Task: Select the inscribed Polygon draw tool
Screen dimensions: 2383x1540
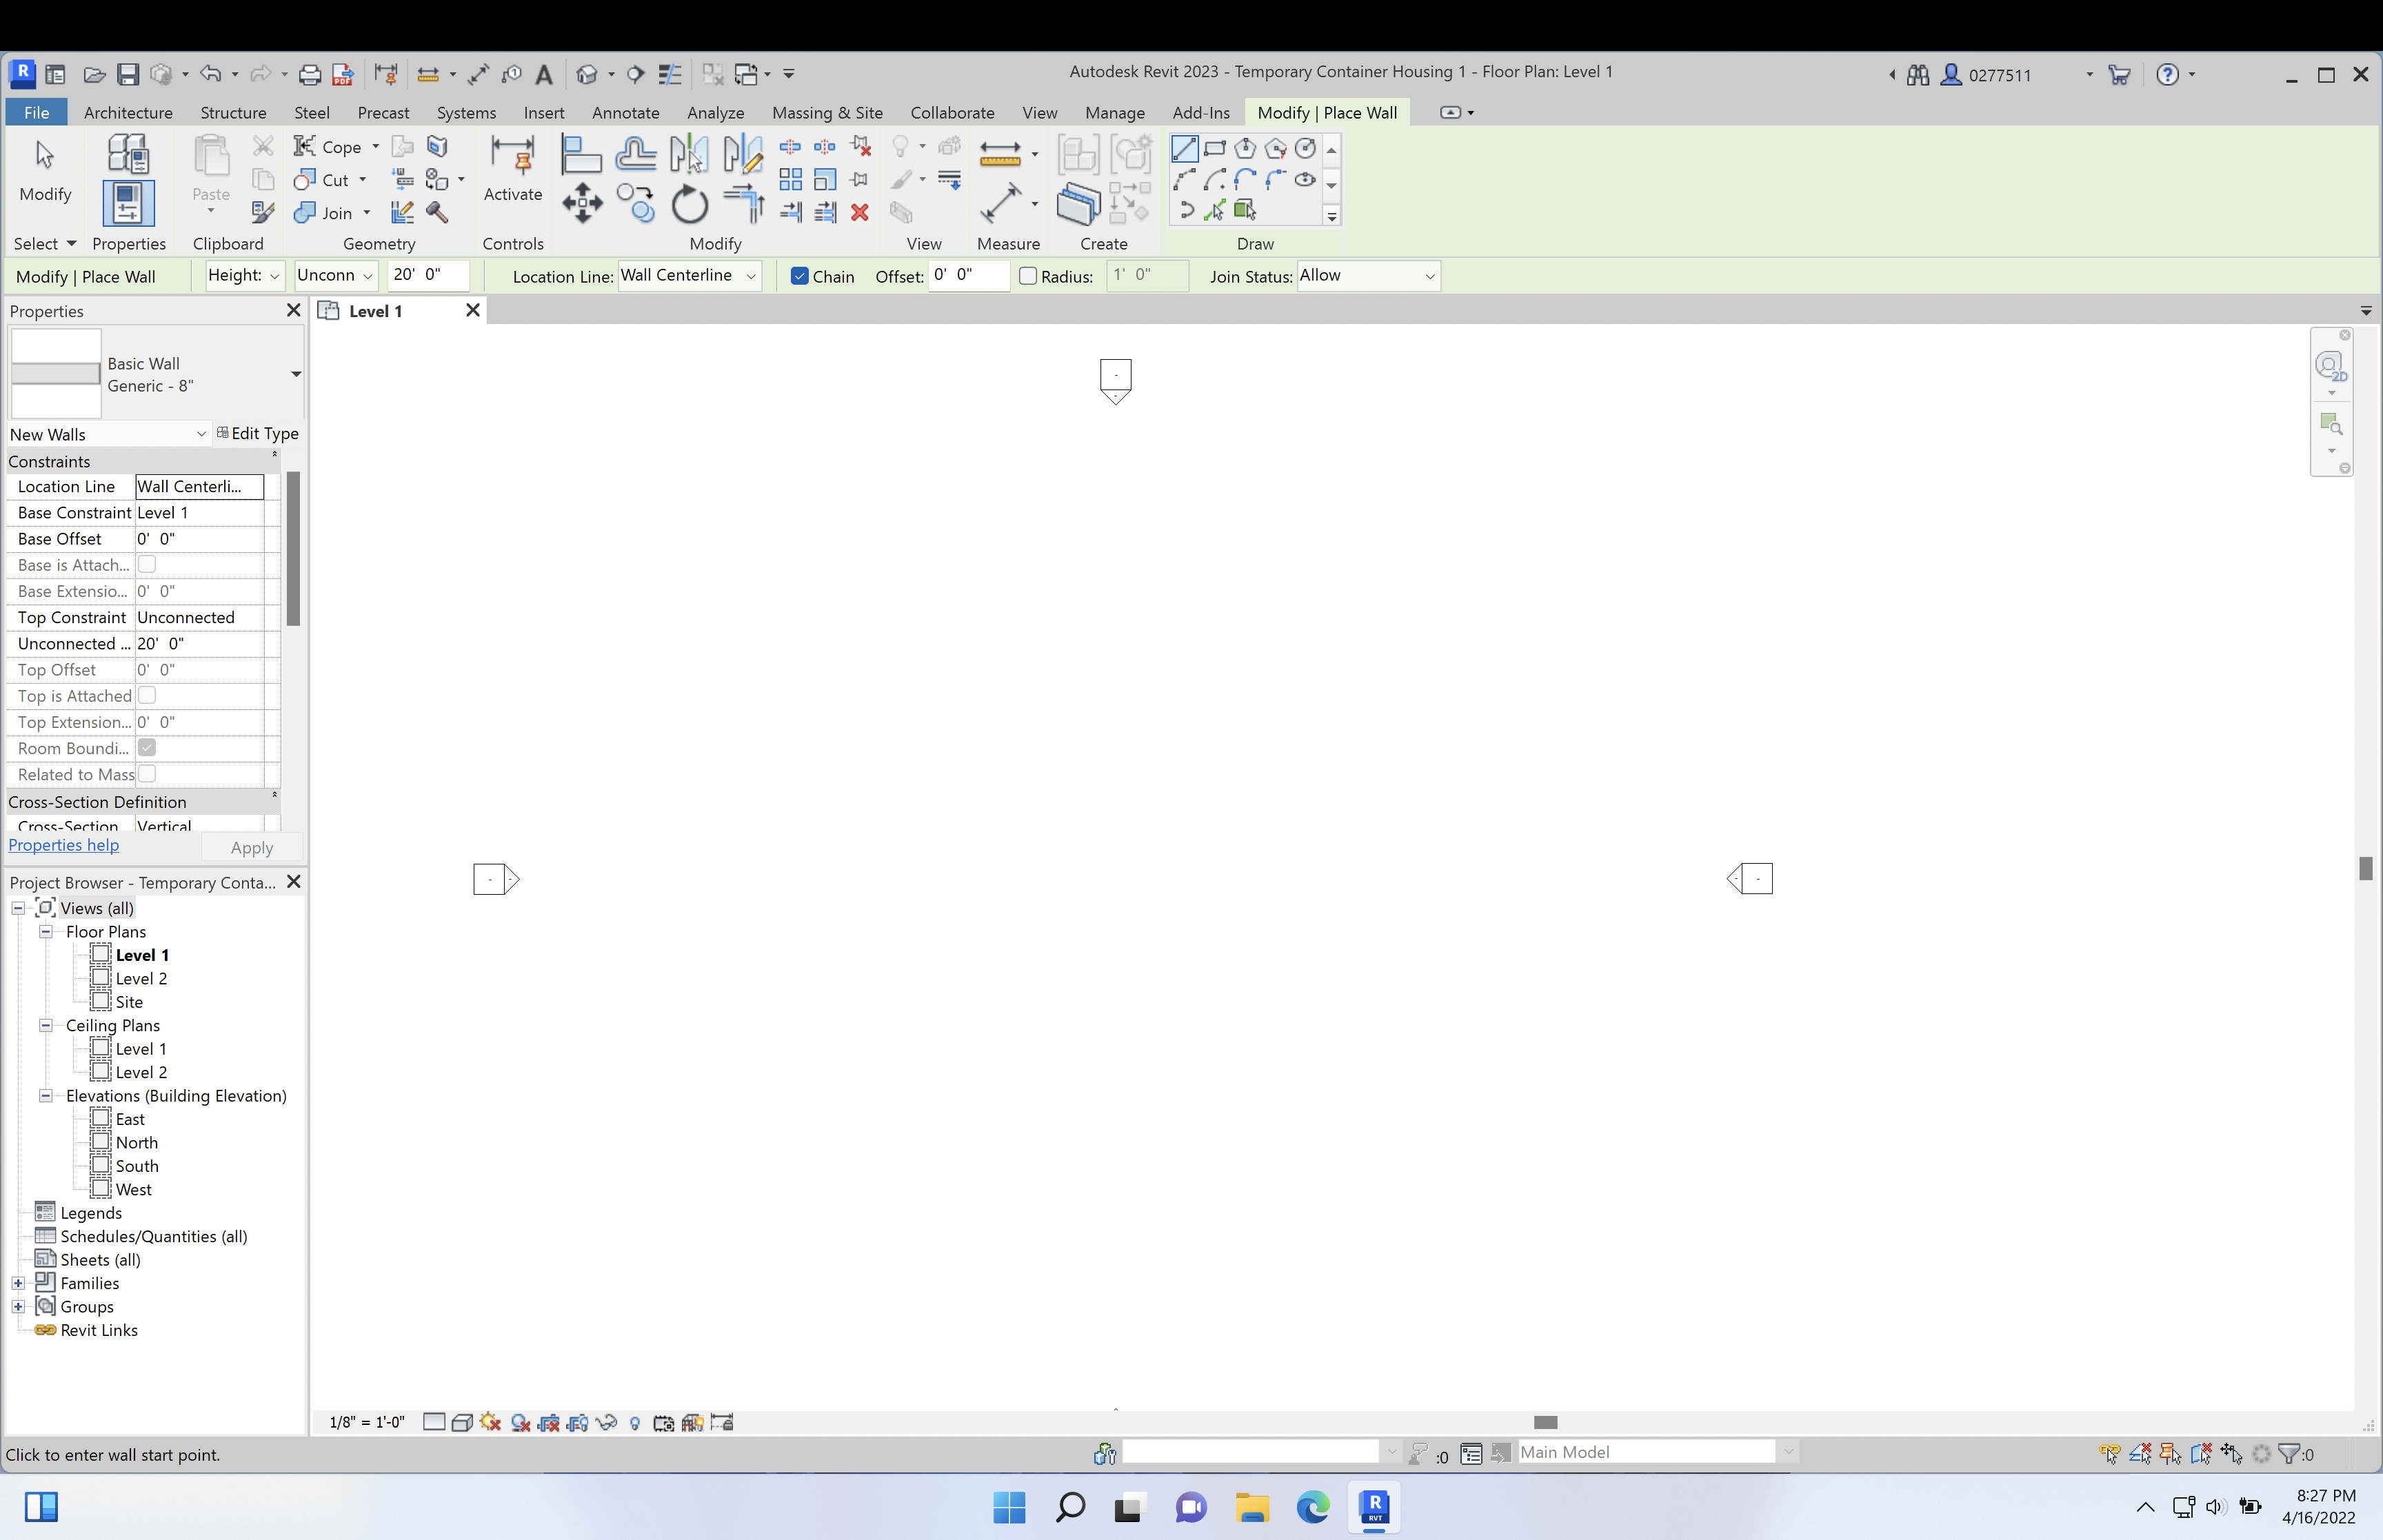Action: point(1245,148)
